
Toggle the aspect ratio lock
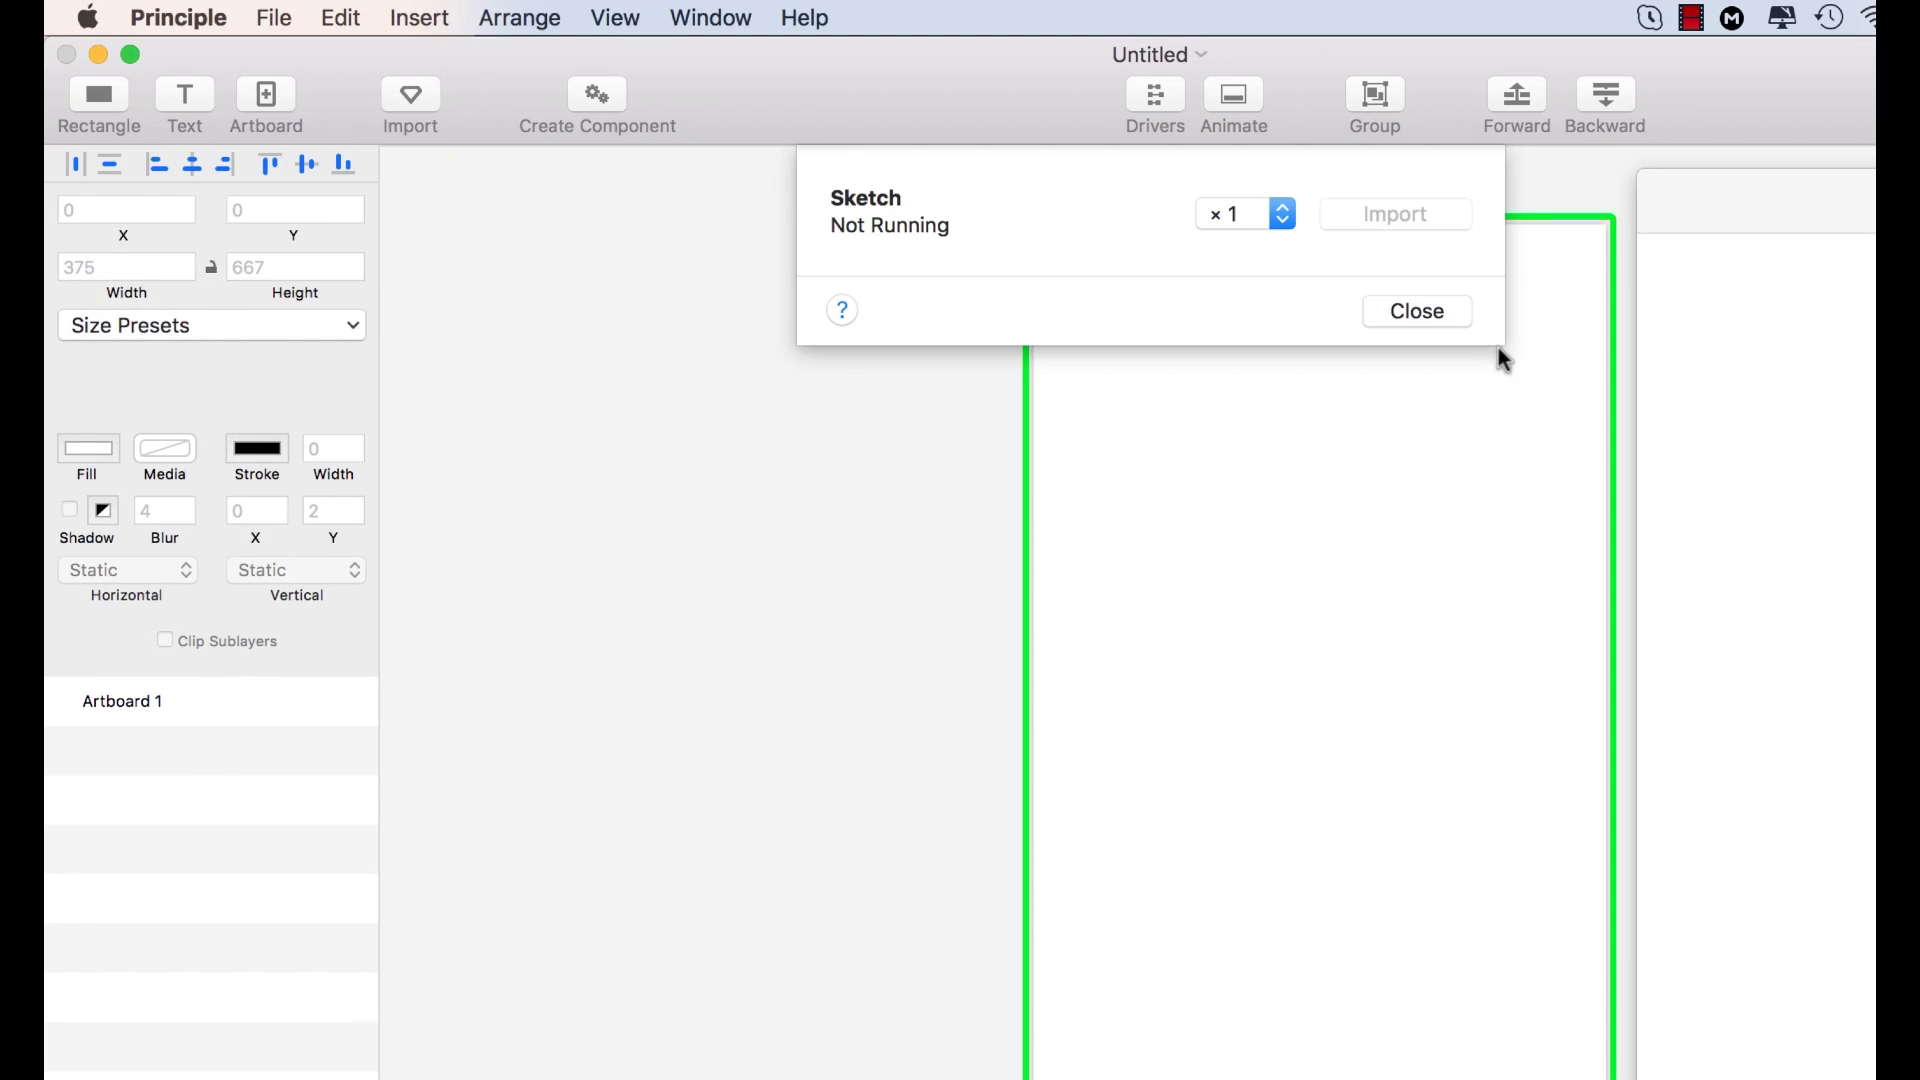pos(211,268)
